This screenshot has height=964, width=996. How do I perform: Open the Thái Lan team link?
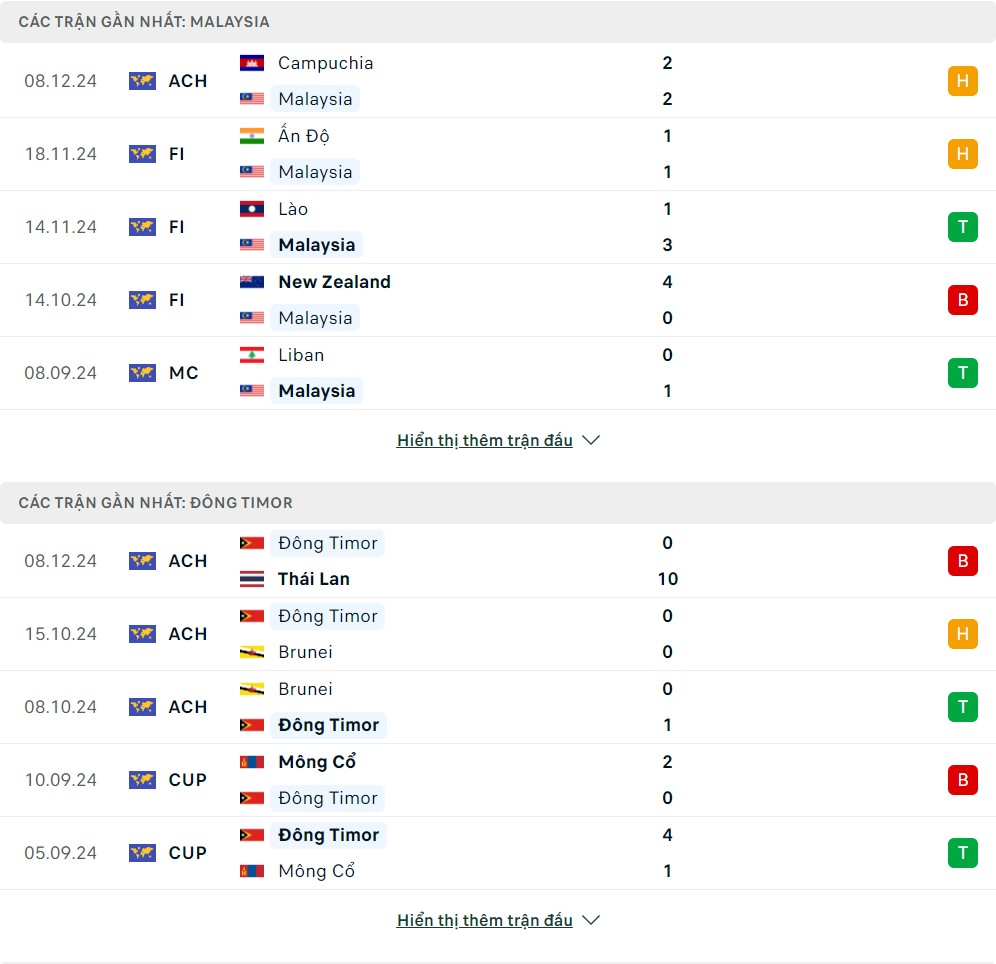coord(314,579)
